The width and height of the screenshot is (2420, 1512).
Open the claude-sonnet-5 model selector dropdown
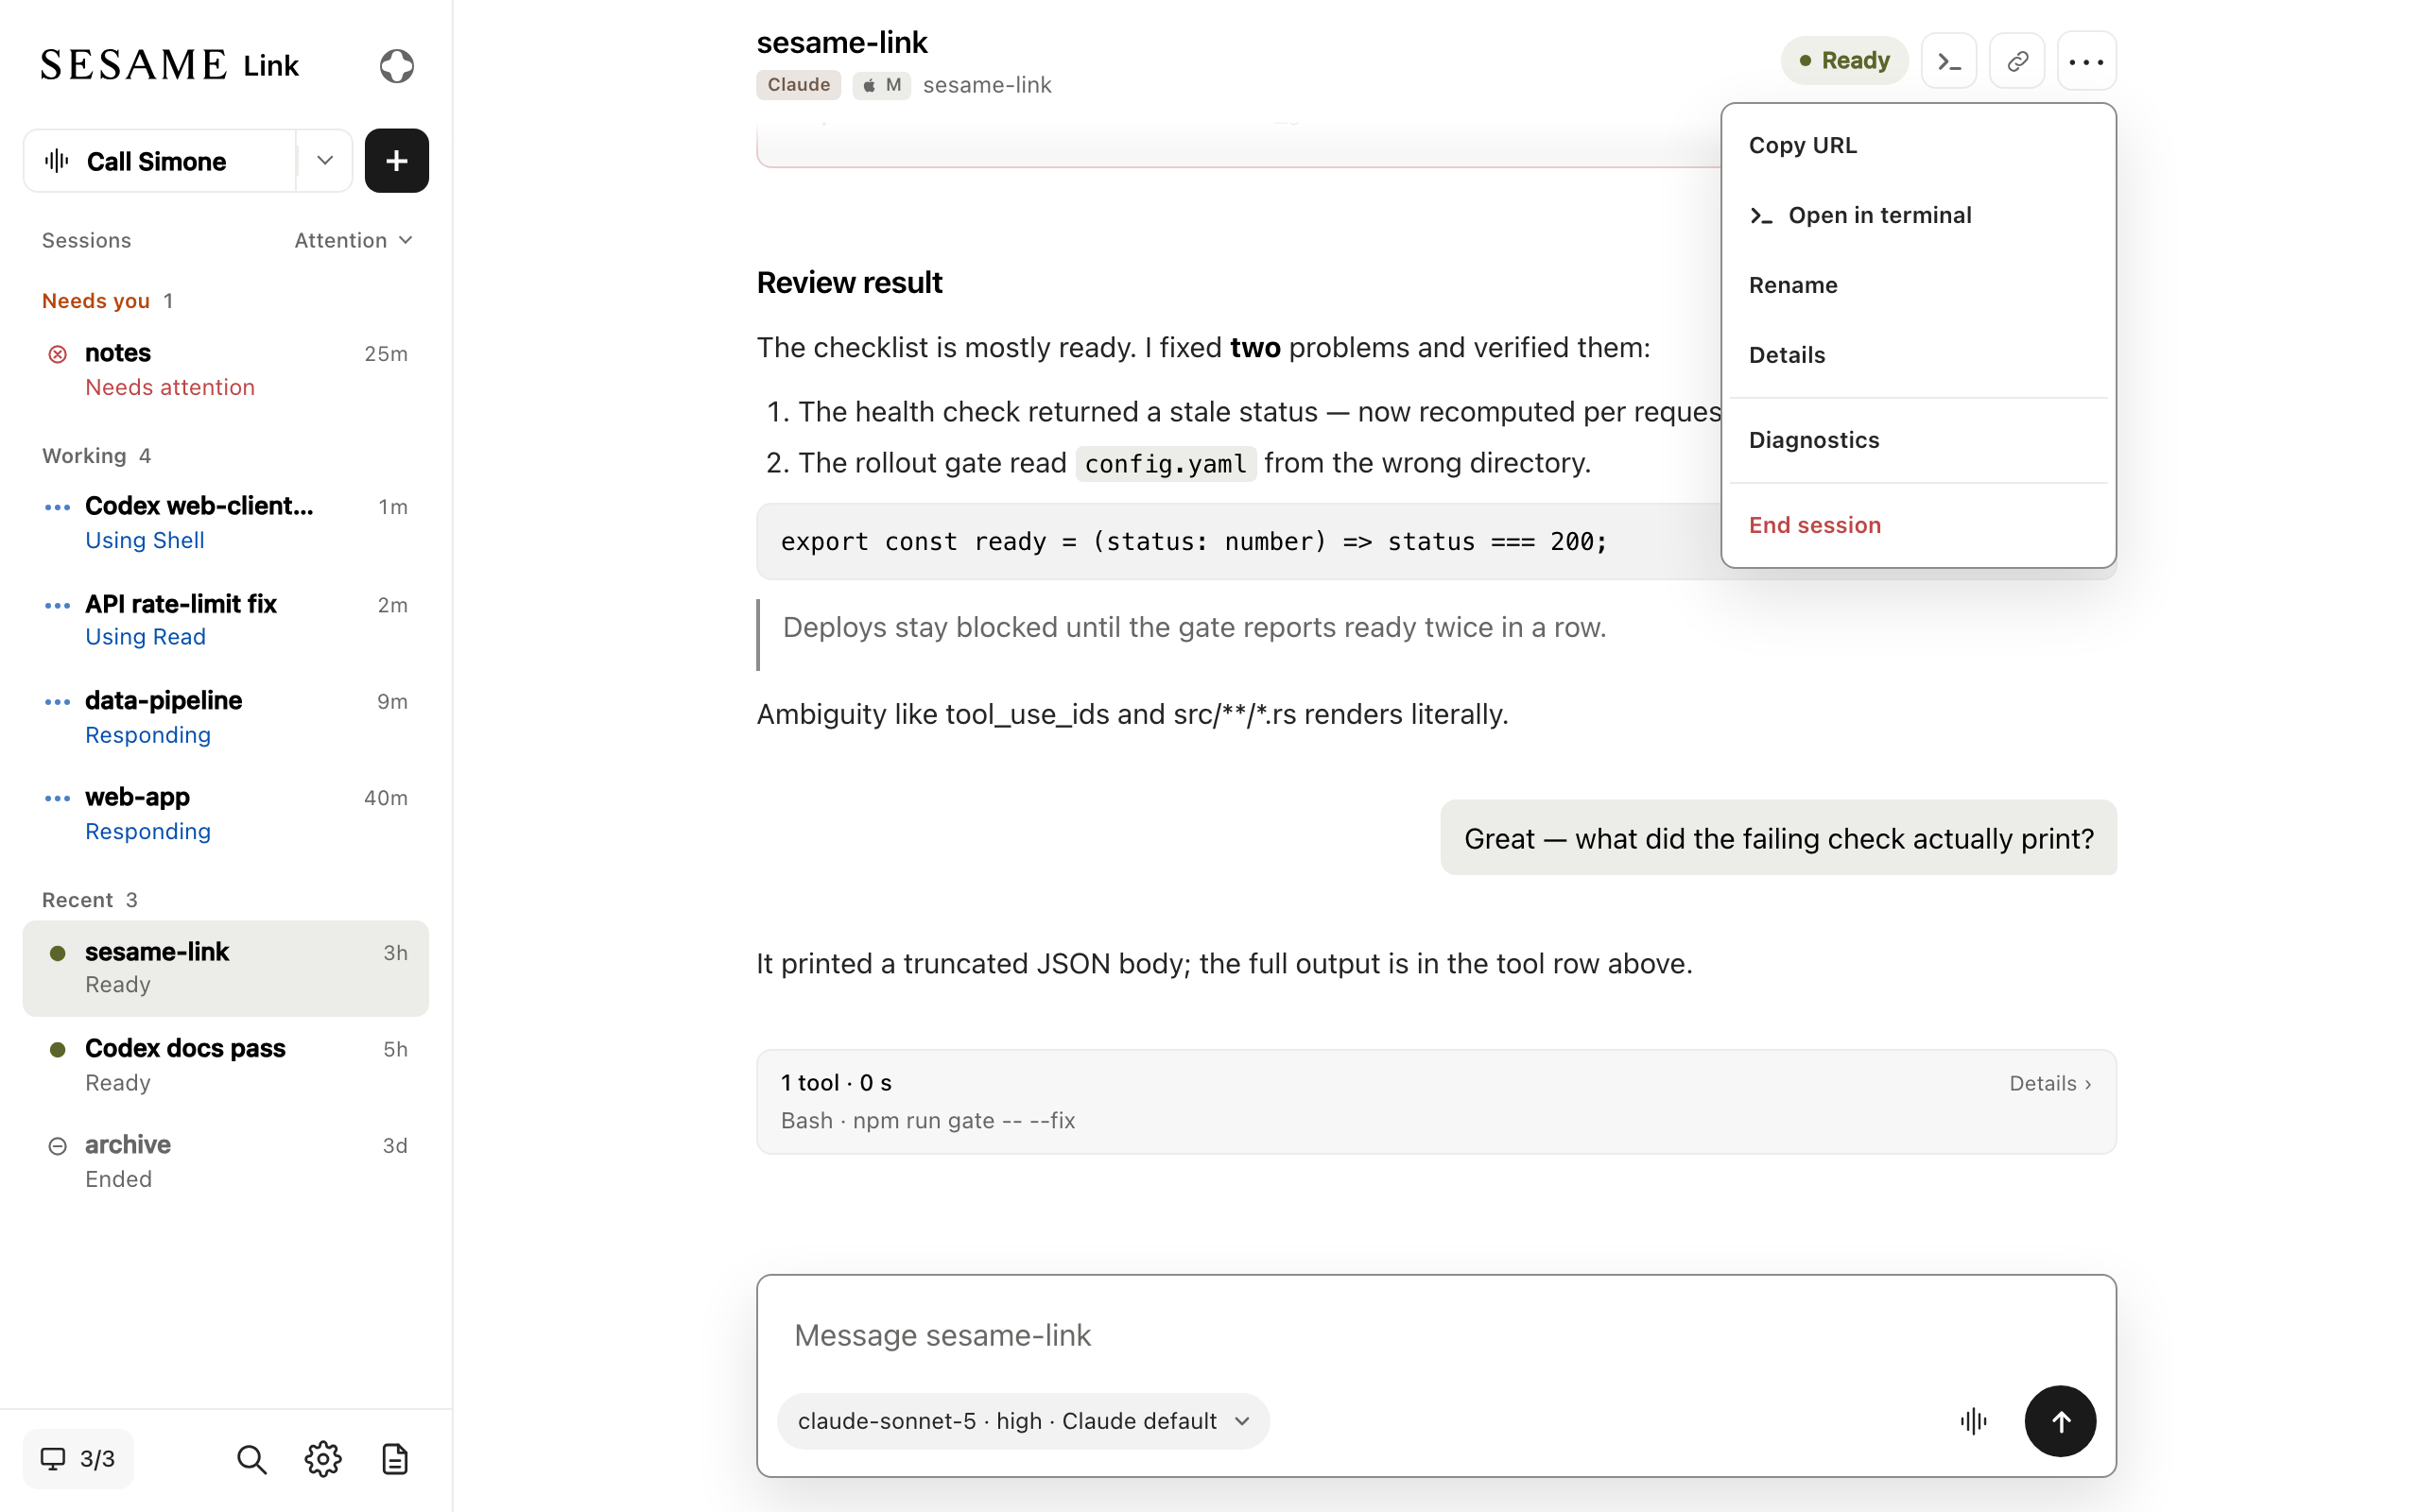[1023, 1421]
